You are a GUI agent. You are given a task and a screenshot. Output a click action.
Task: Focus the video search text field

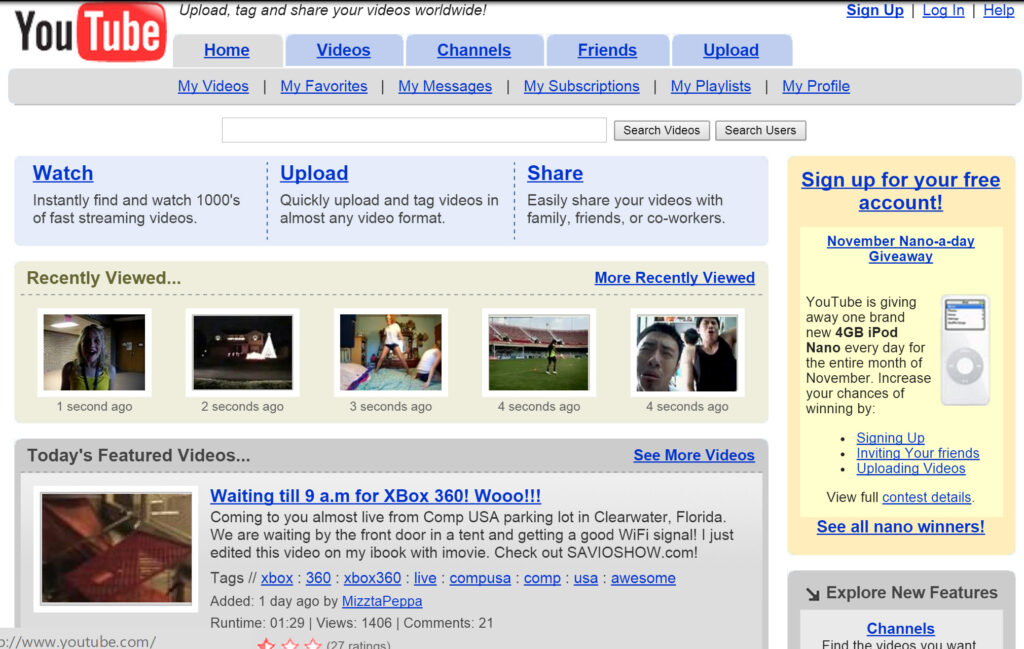(414, 130)
